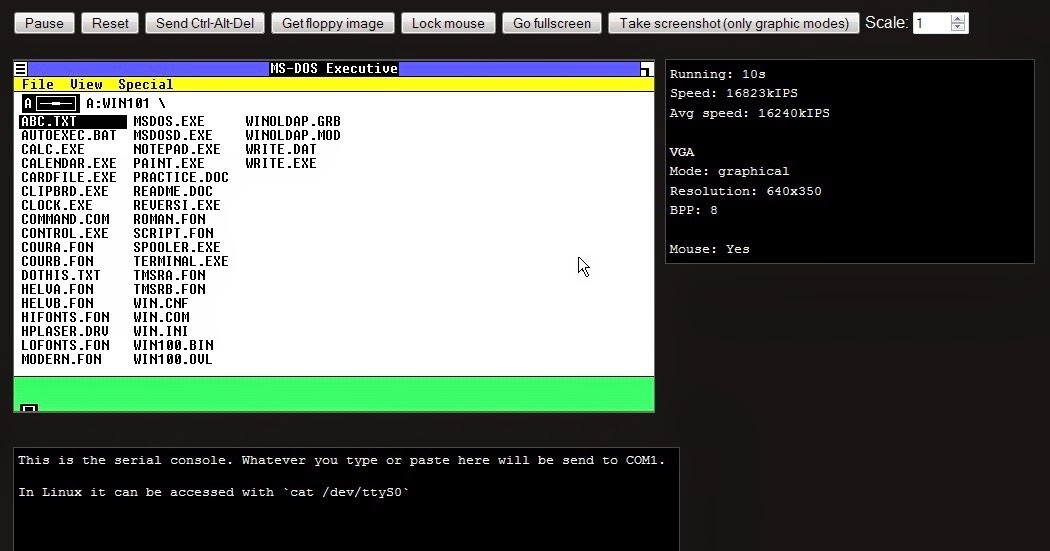Viewport: 1050px width, 551px height.
Task: Click Take screenshot button
Action: pyautogui.click(x=734, y=23)
